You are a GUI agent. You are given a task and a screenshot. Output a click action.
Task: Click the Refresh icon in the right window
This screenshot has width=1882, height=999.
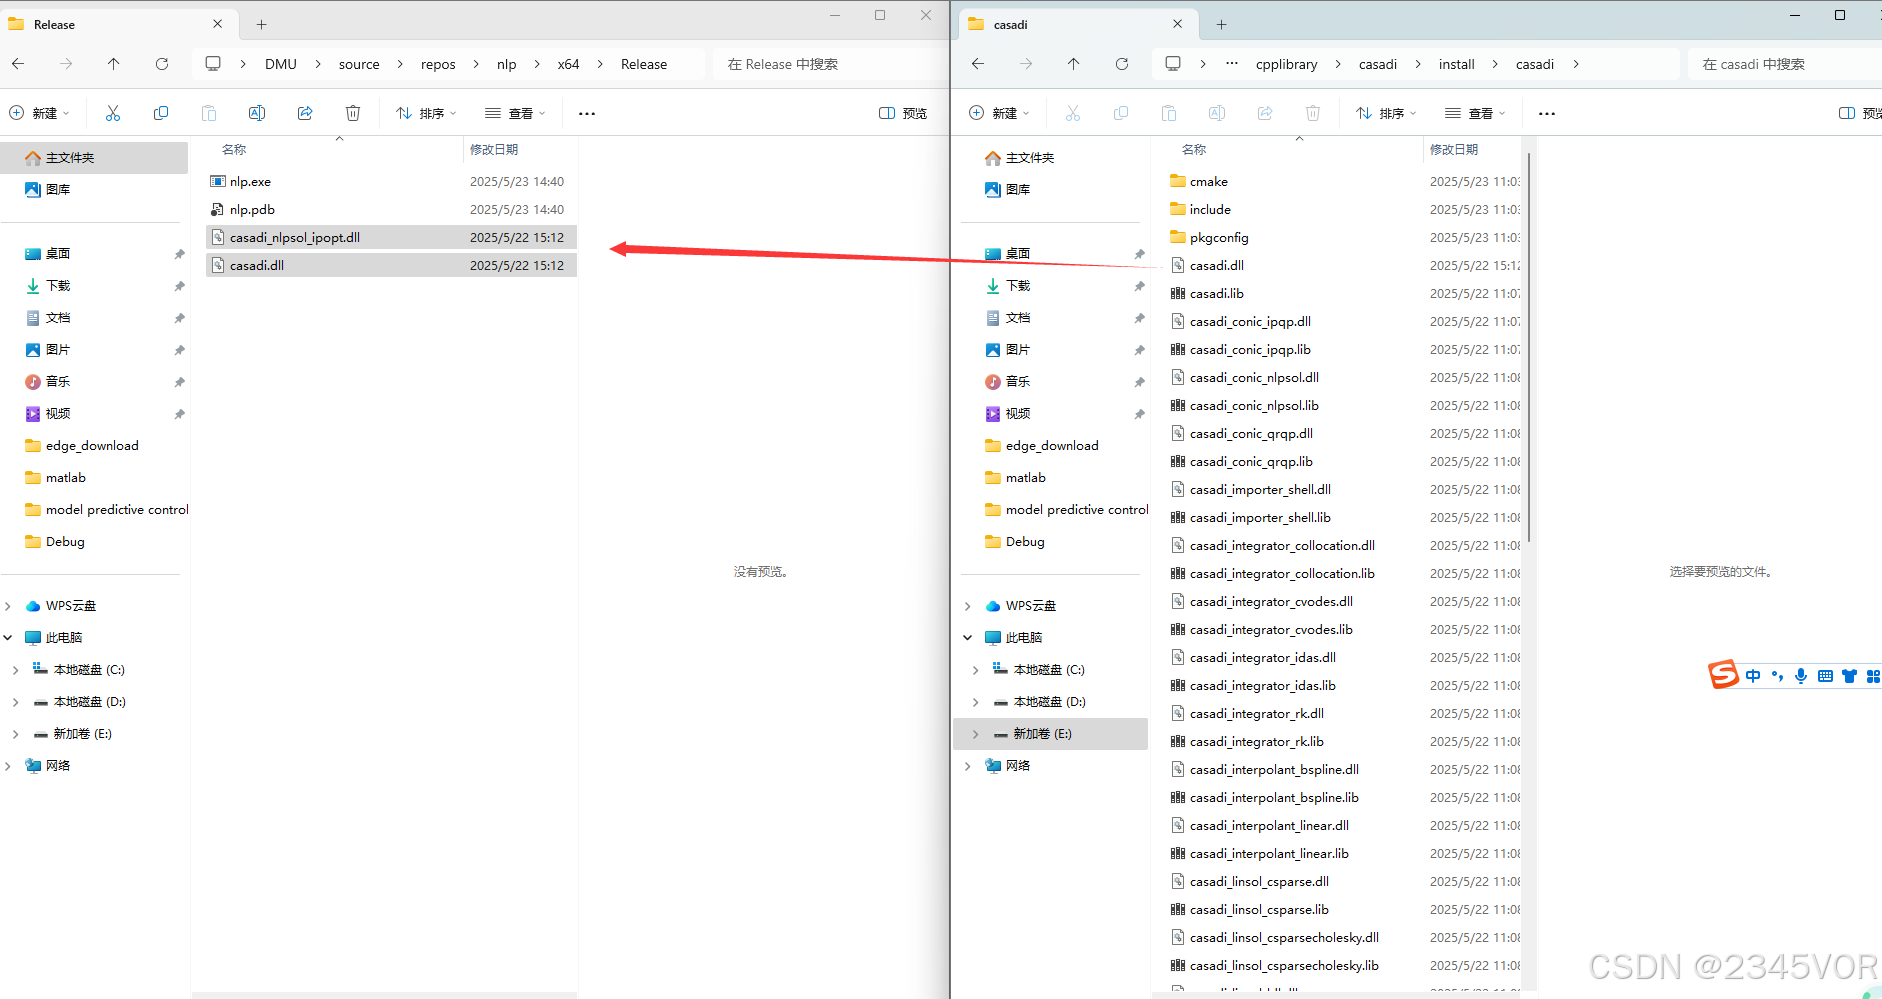[x=1122, y=63]
